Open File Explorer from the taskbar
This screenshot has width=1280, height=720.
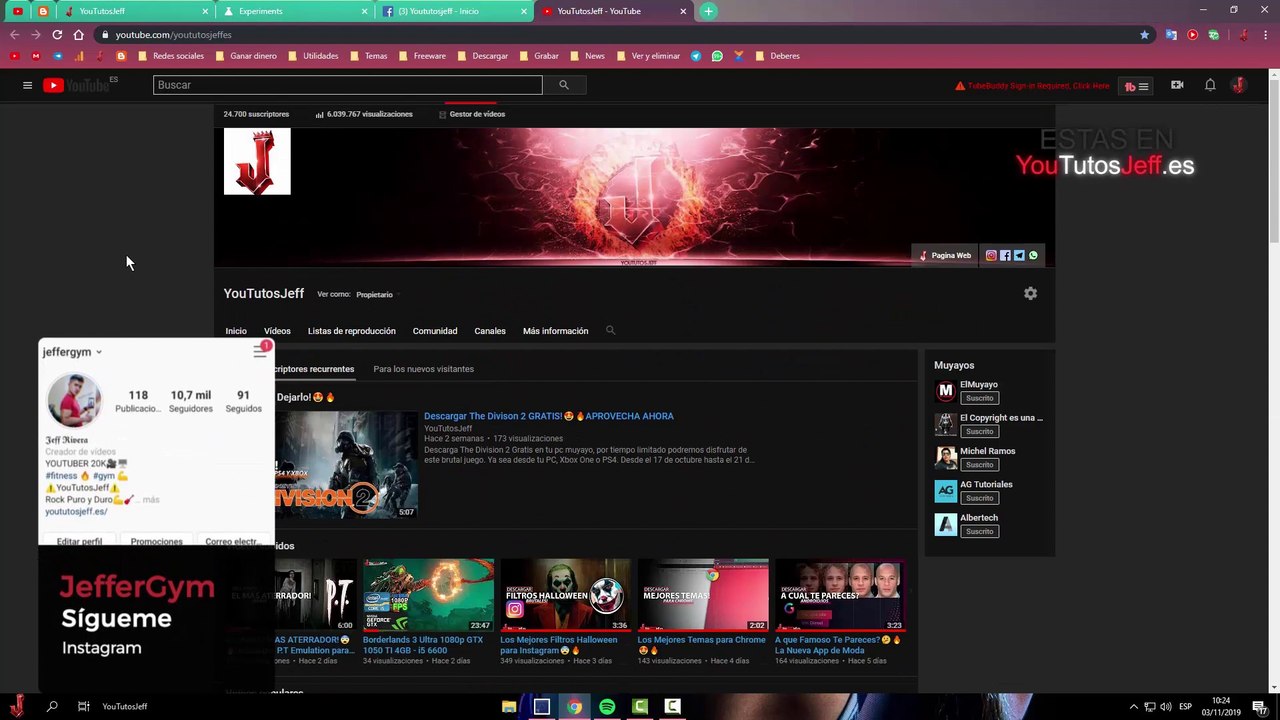tap(509, 706)
